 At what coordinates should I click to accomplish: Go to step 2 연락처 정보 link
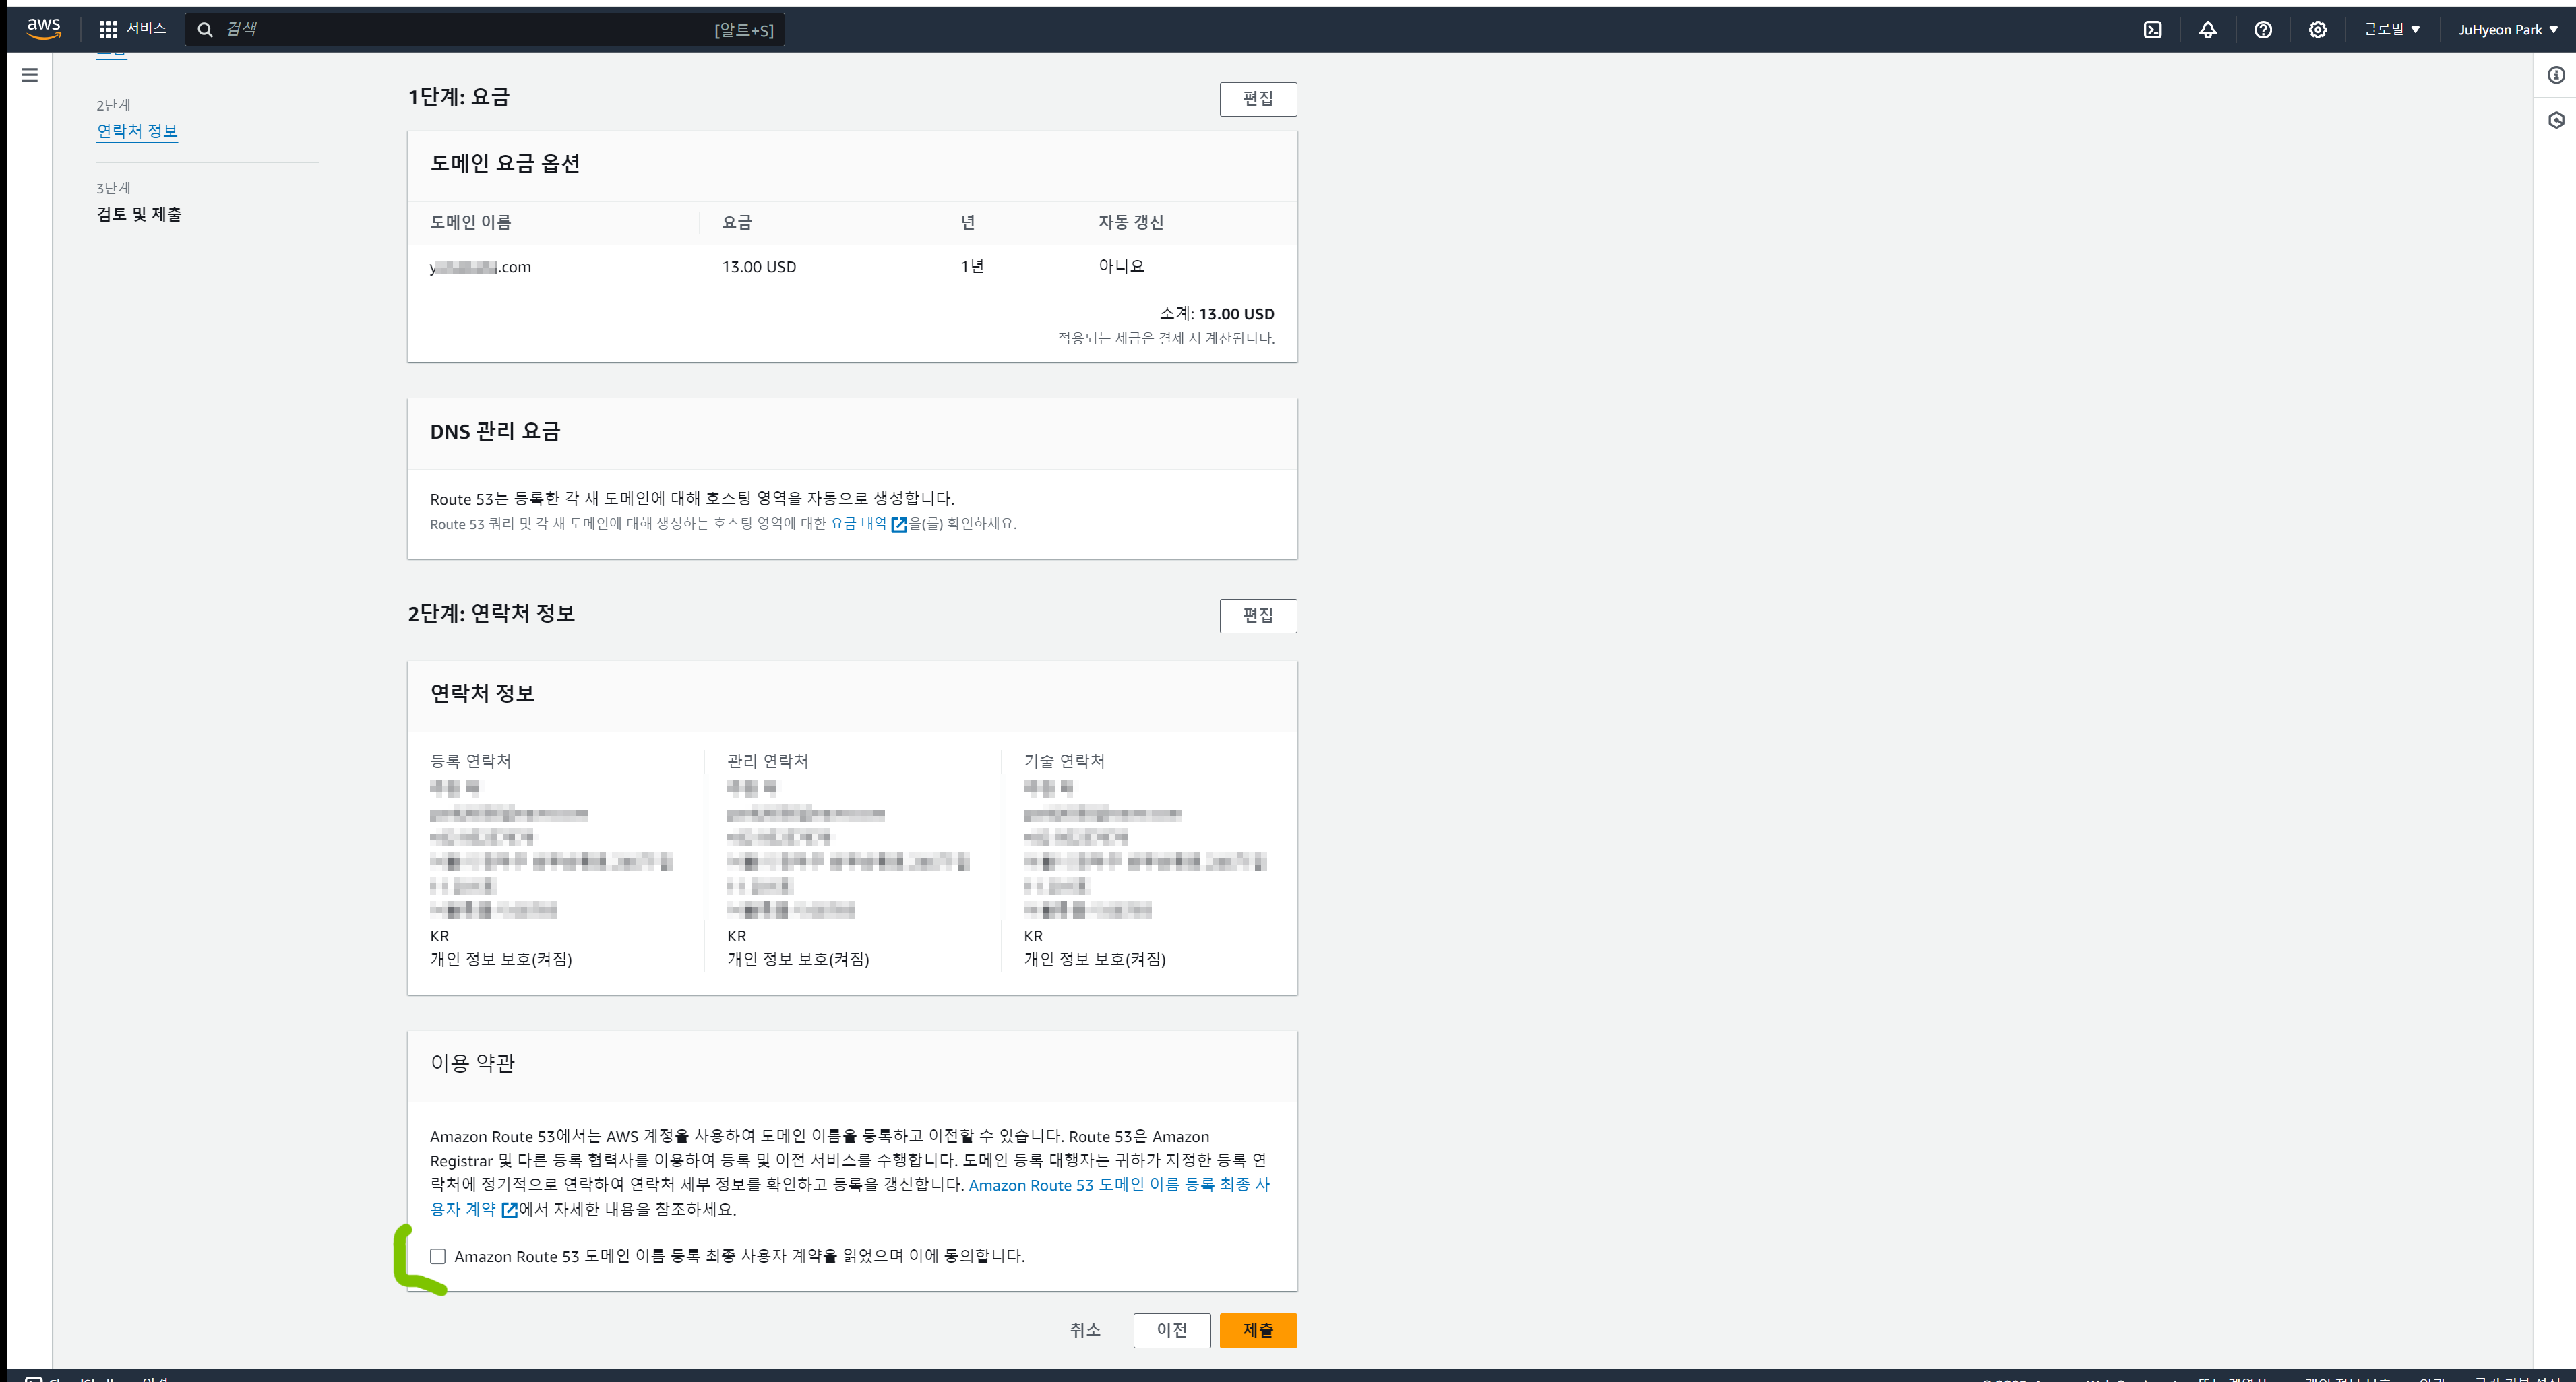point(137,131)
